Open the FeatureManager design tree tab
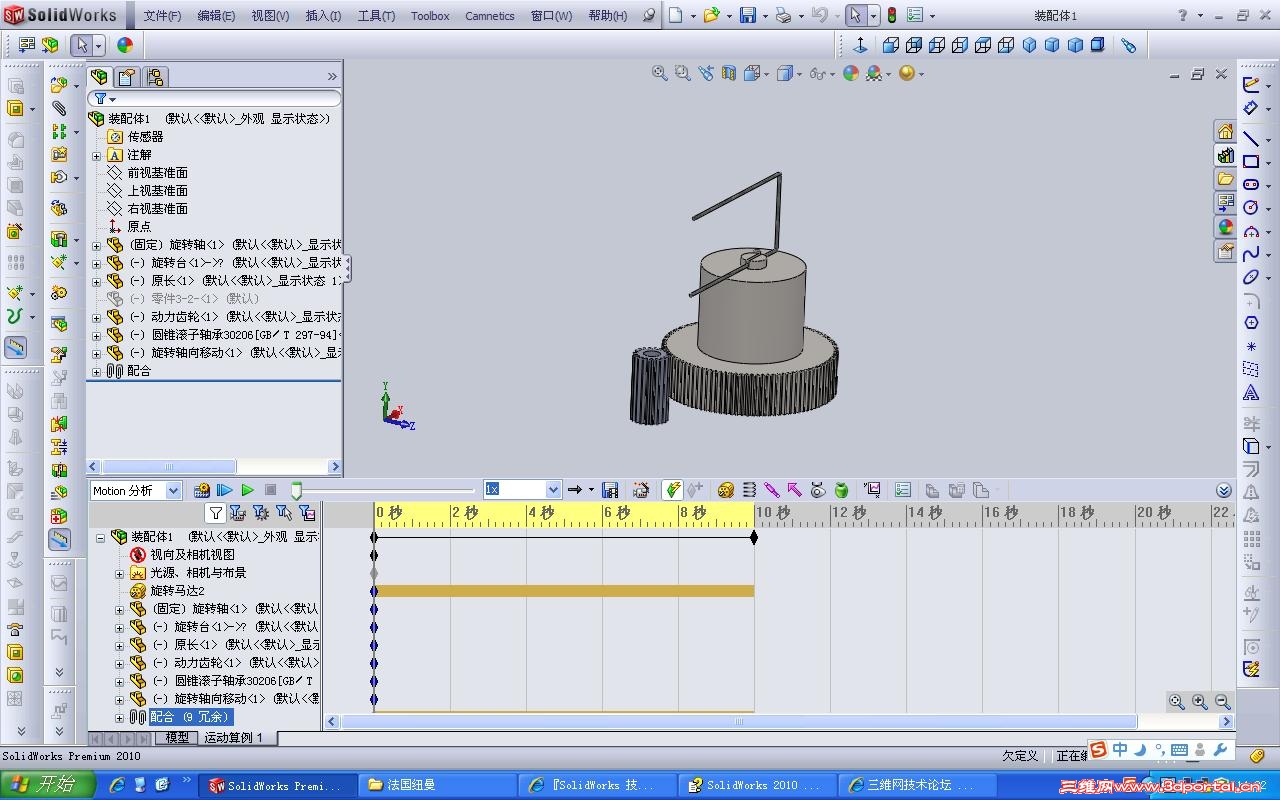Image resolution: width=1280 pixels, height=800 pixels. pos(100,77)
